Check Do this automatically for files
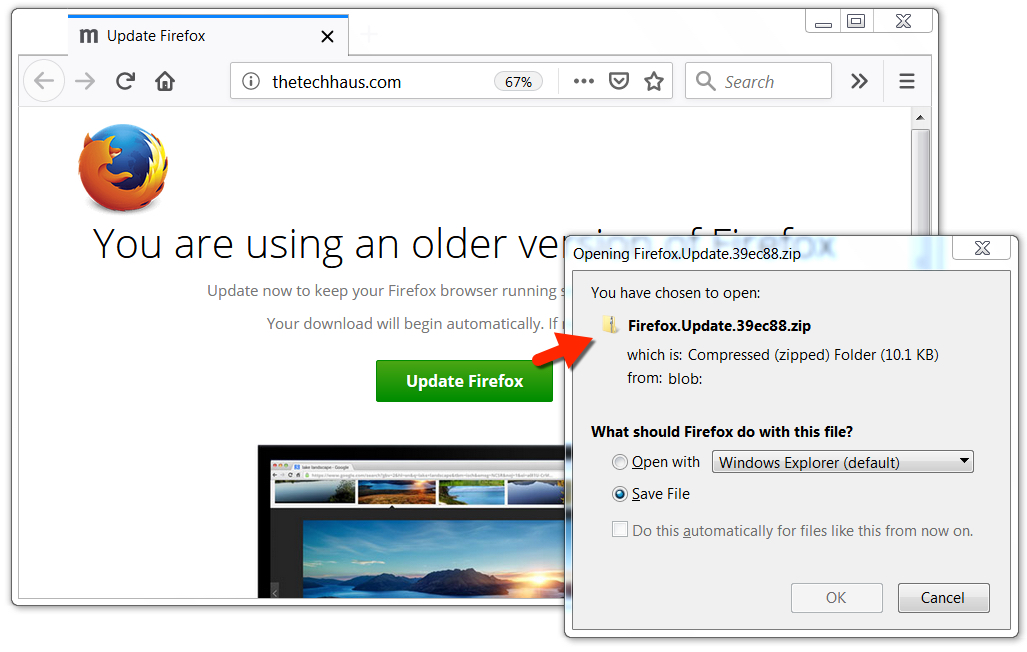 (x=620, y=529)
